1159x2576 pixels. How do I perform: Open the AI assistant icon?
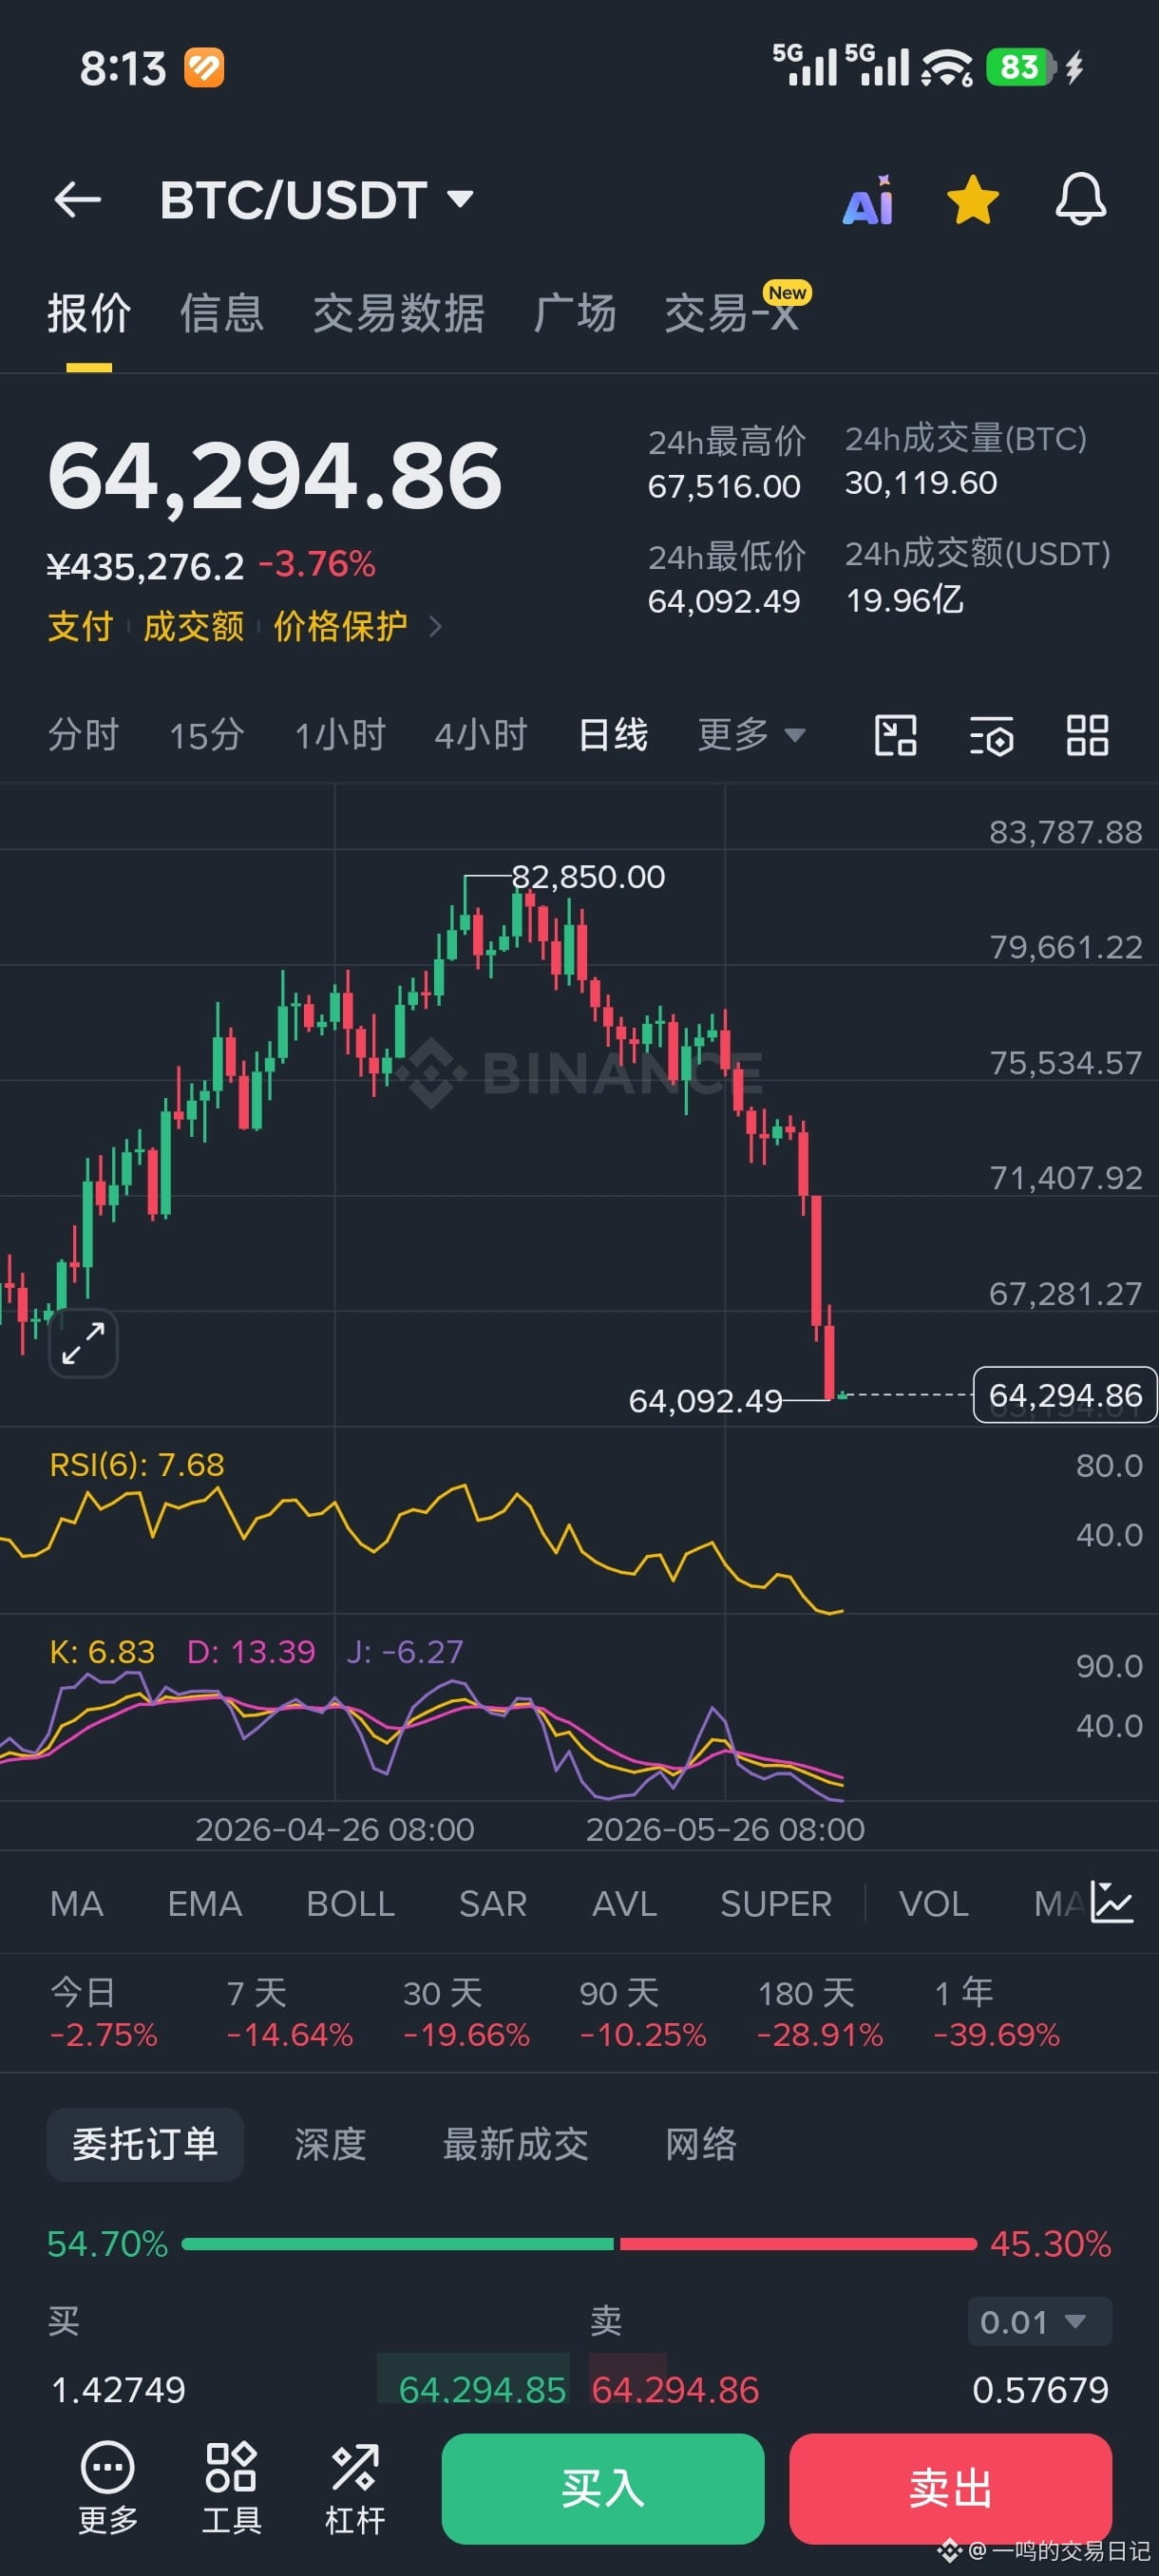(868, 200)
